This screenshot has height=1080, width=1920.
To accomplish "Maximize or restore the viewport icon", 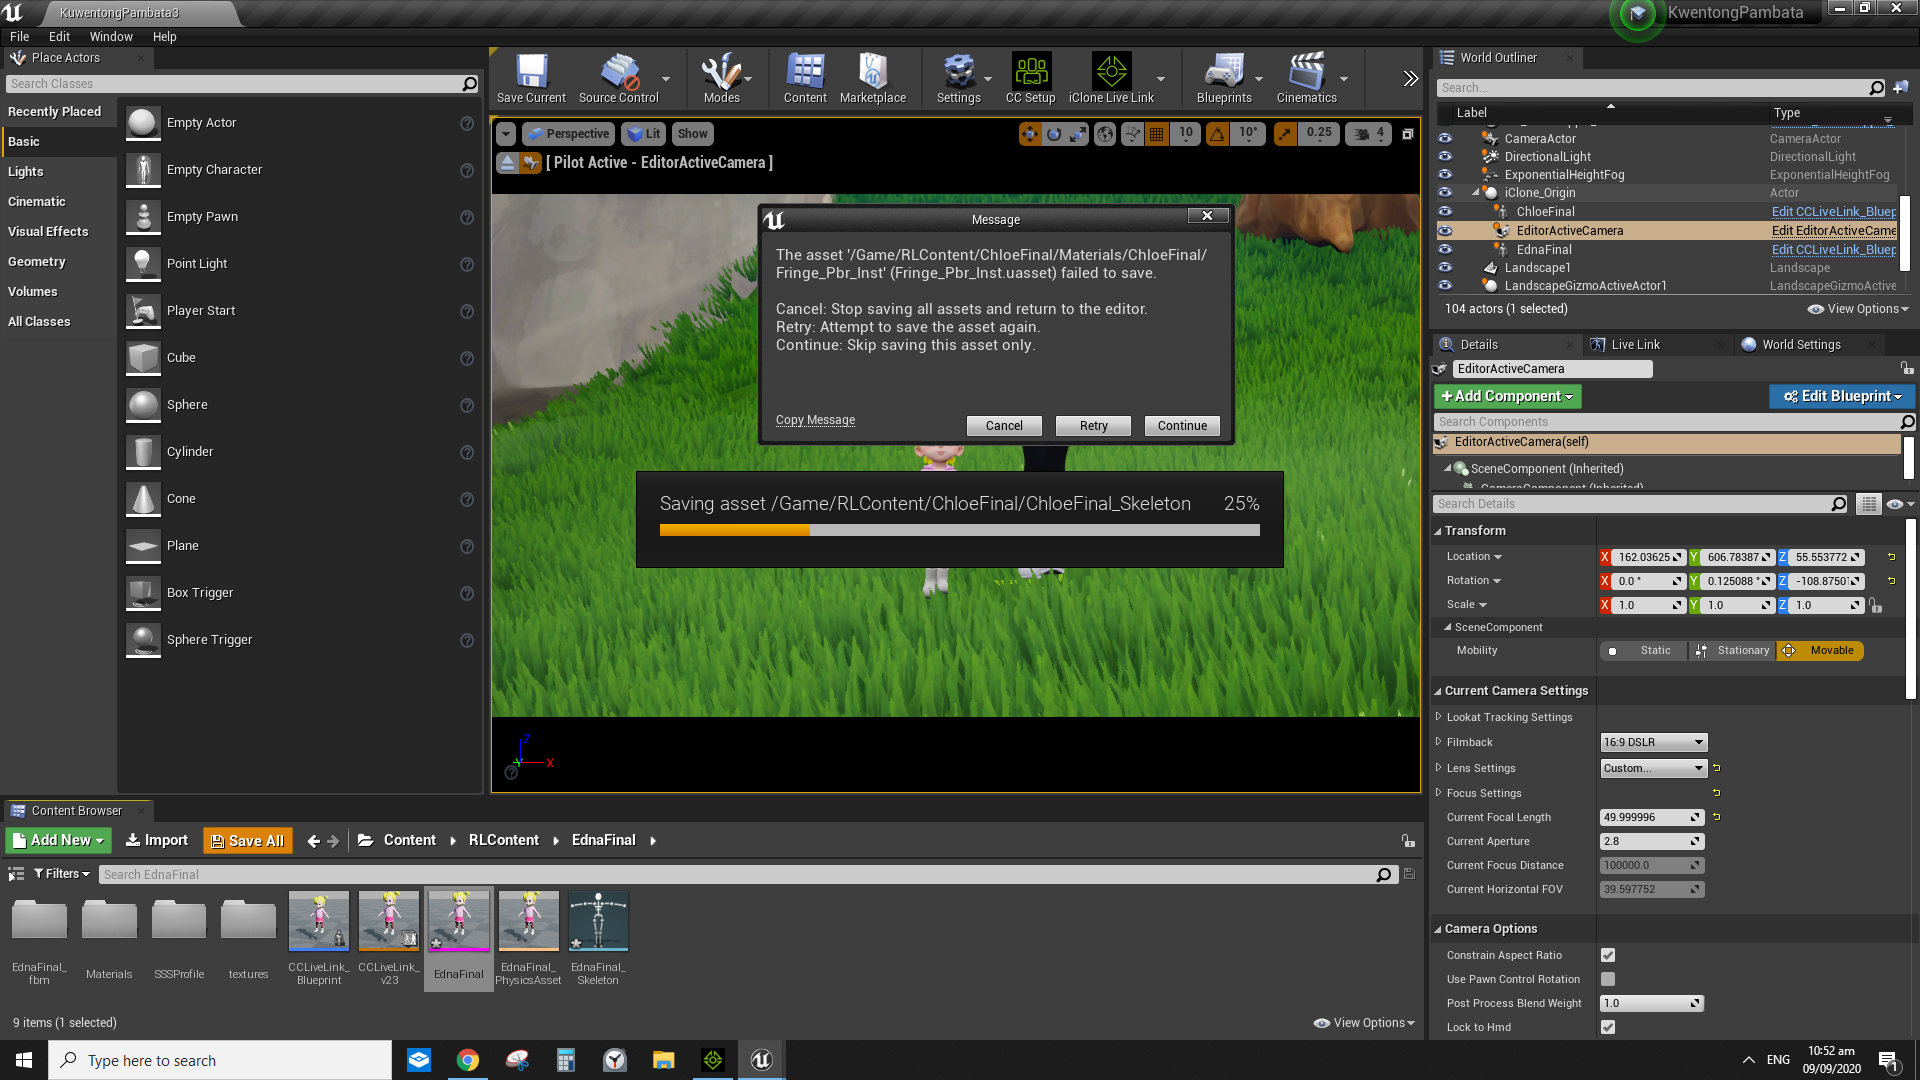I will 1407,133.
